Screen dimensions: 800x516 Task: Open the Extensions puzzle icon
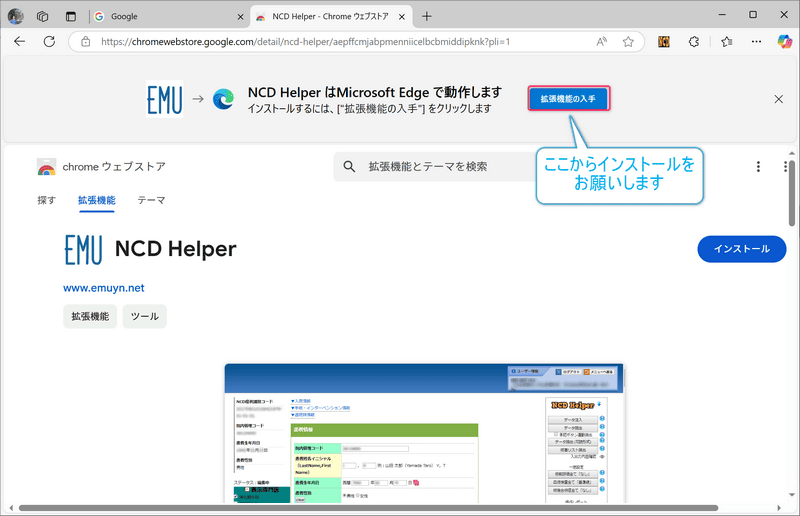[693, 42]
